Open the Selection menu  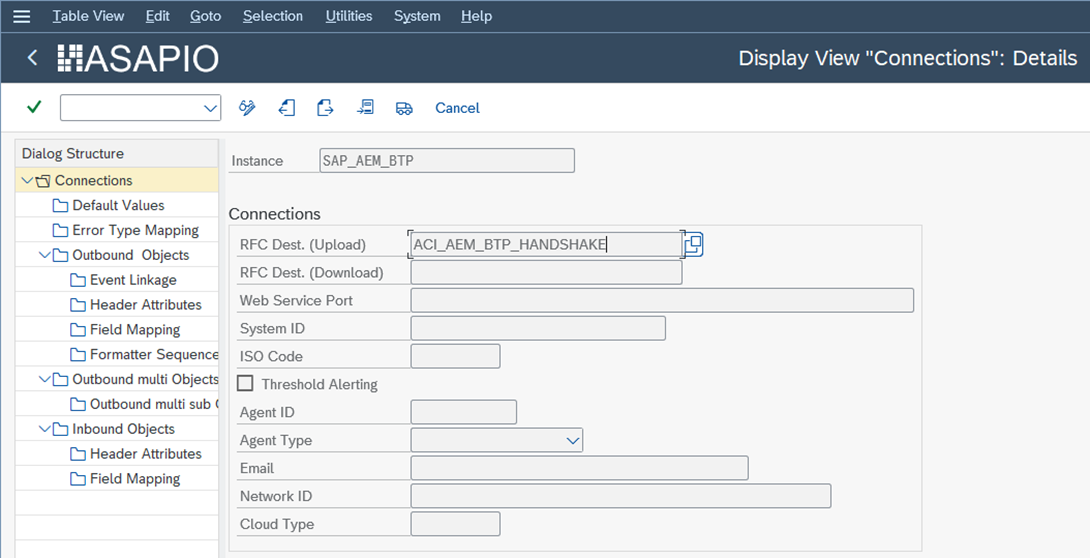coord(272,16)
